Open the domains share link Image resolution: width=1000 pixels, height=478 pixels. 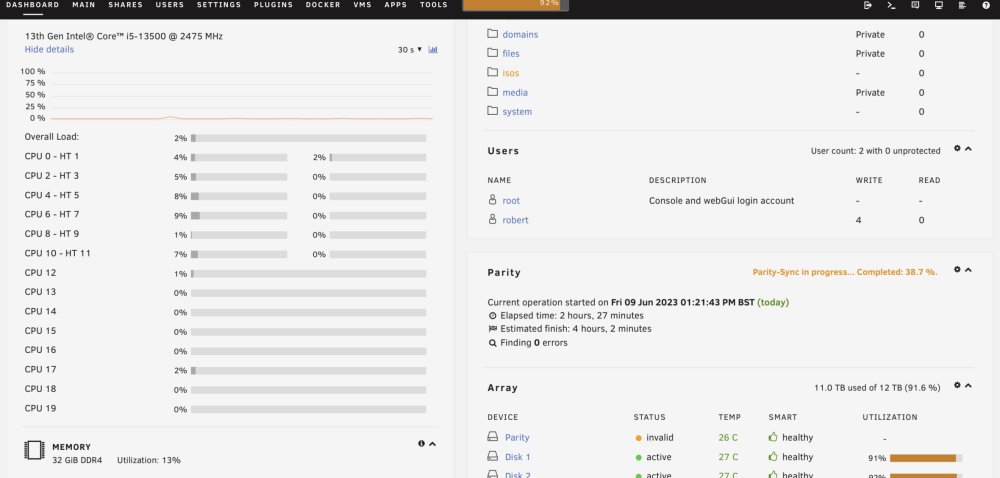(x=520, y=34)
